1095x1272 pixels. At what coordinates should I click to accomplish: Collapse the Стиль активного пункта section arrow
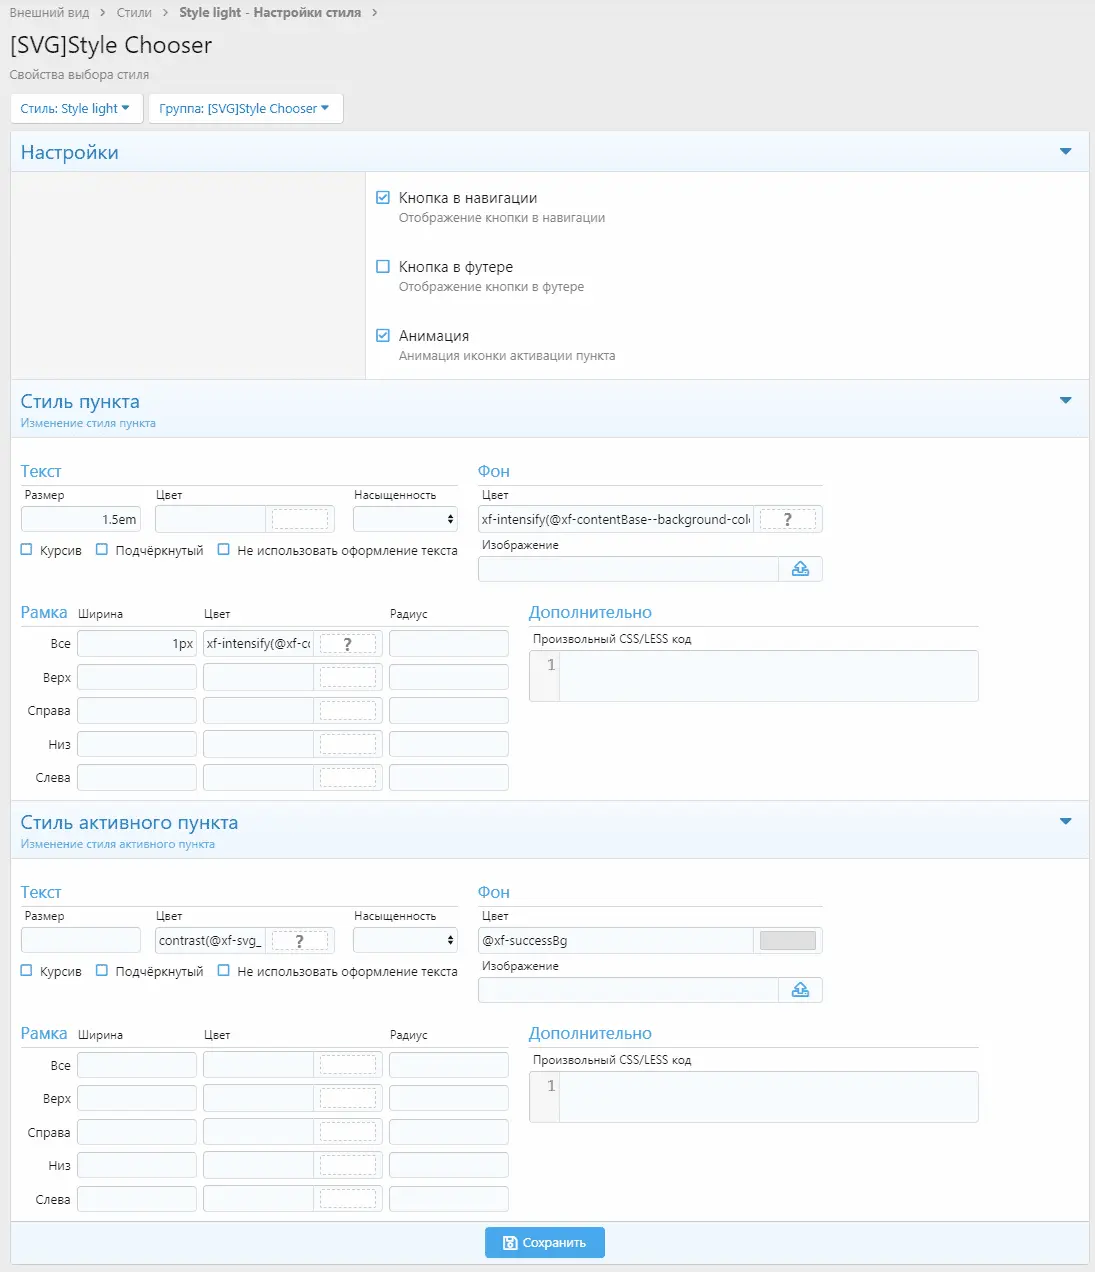tap(1065, 822)
